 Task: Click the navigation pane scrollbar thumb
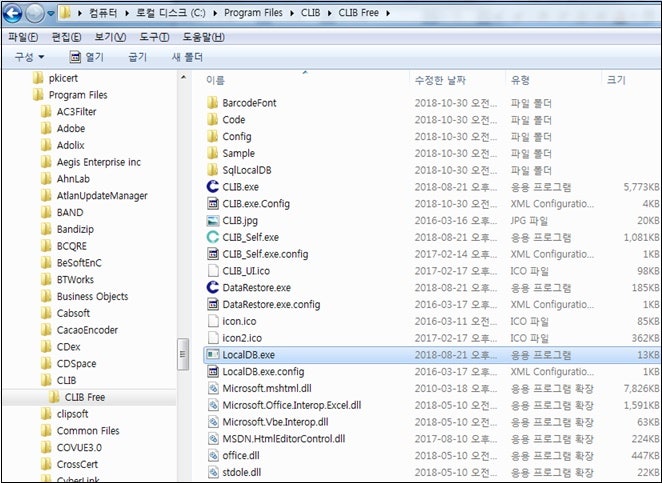182,354
